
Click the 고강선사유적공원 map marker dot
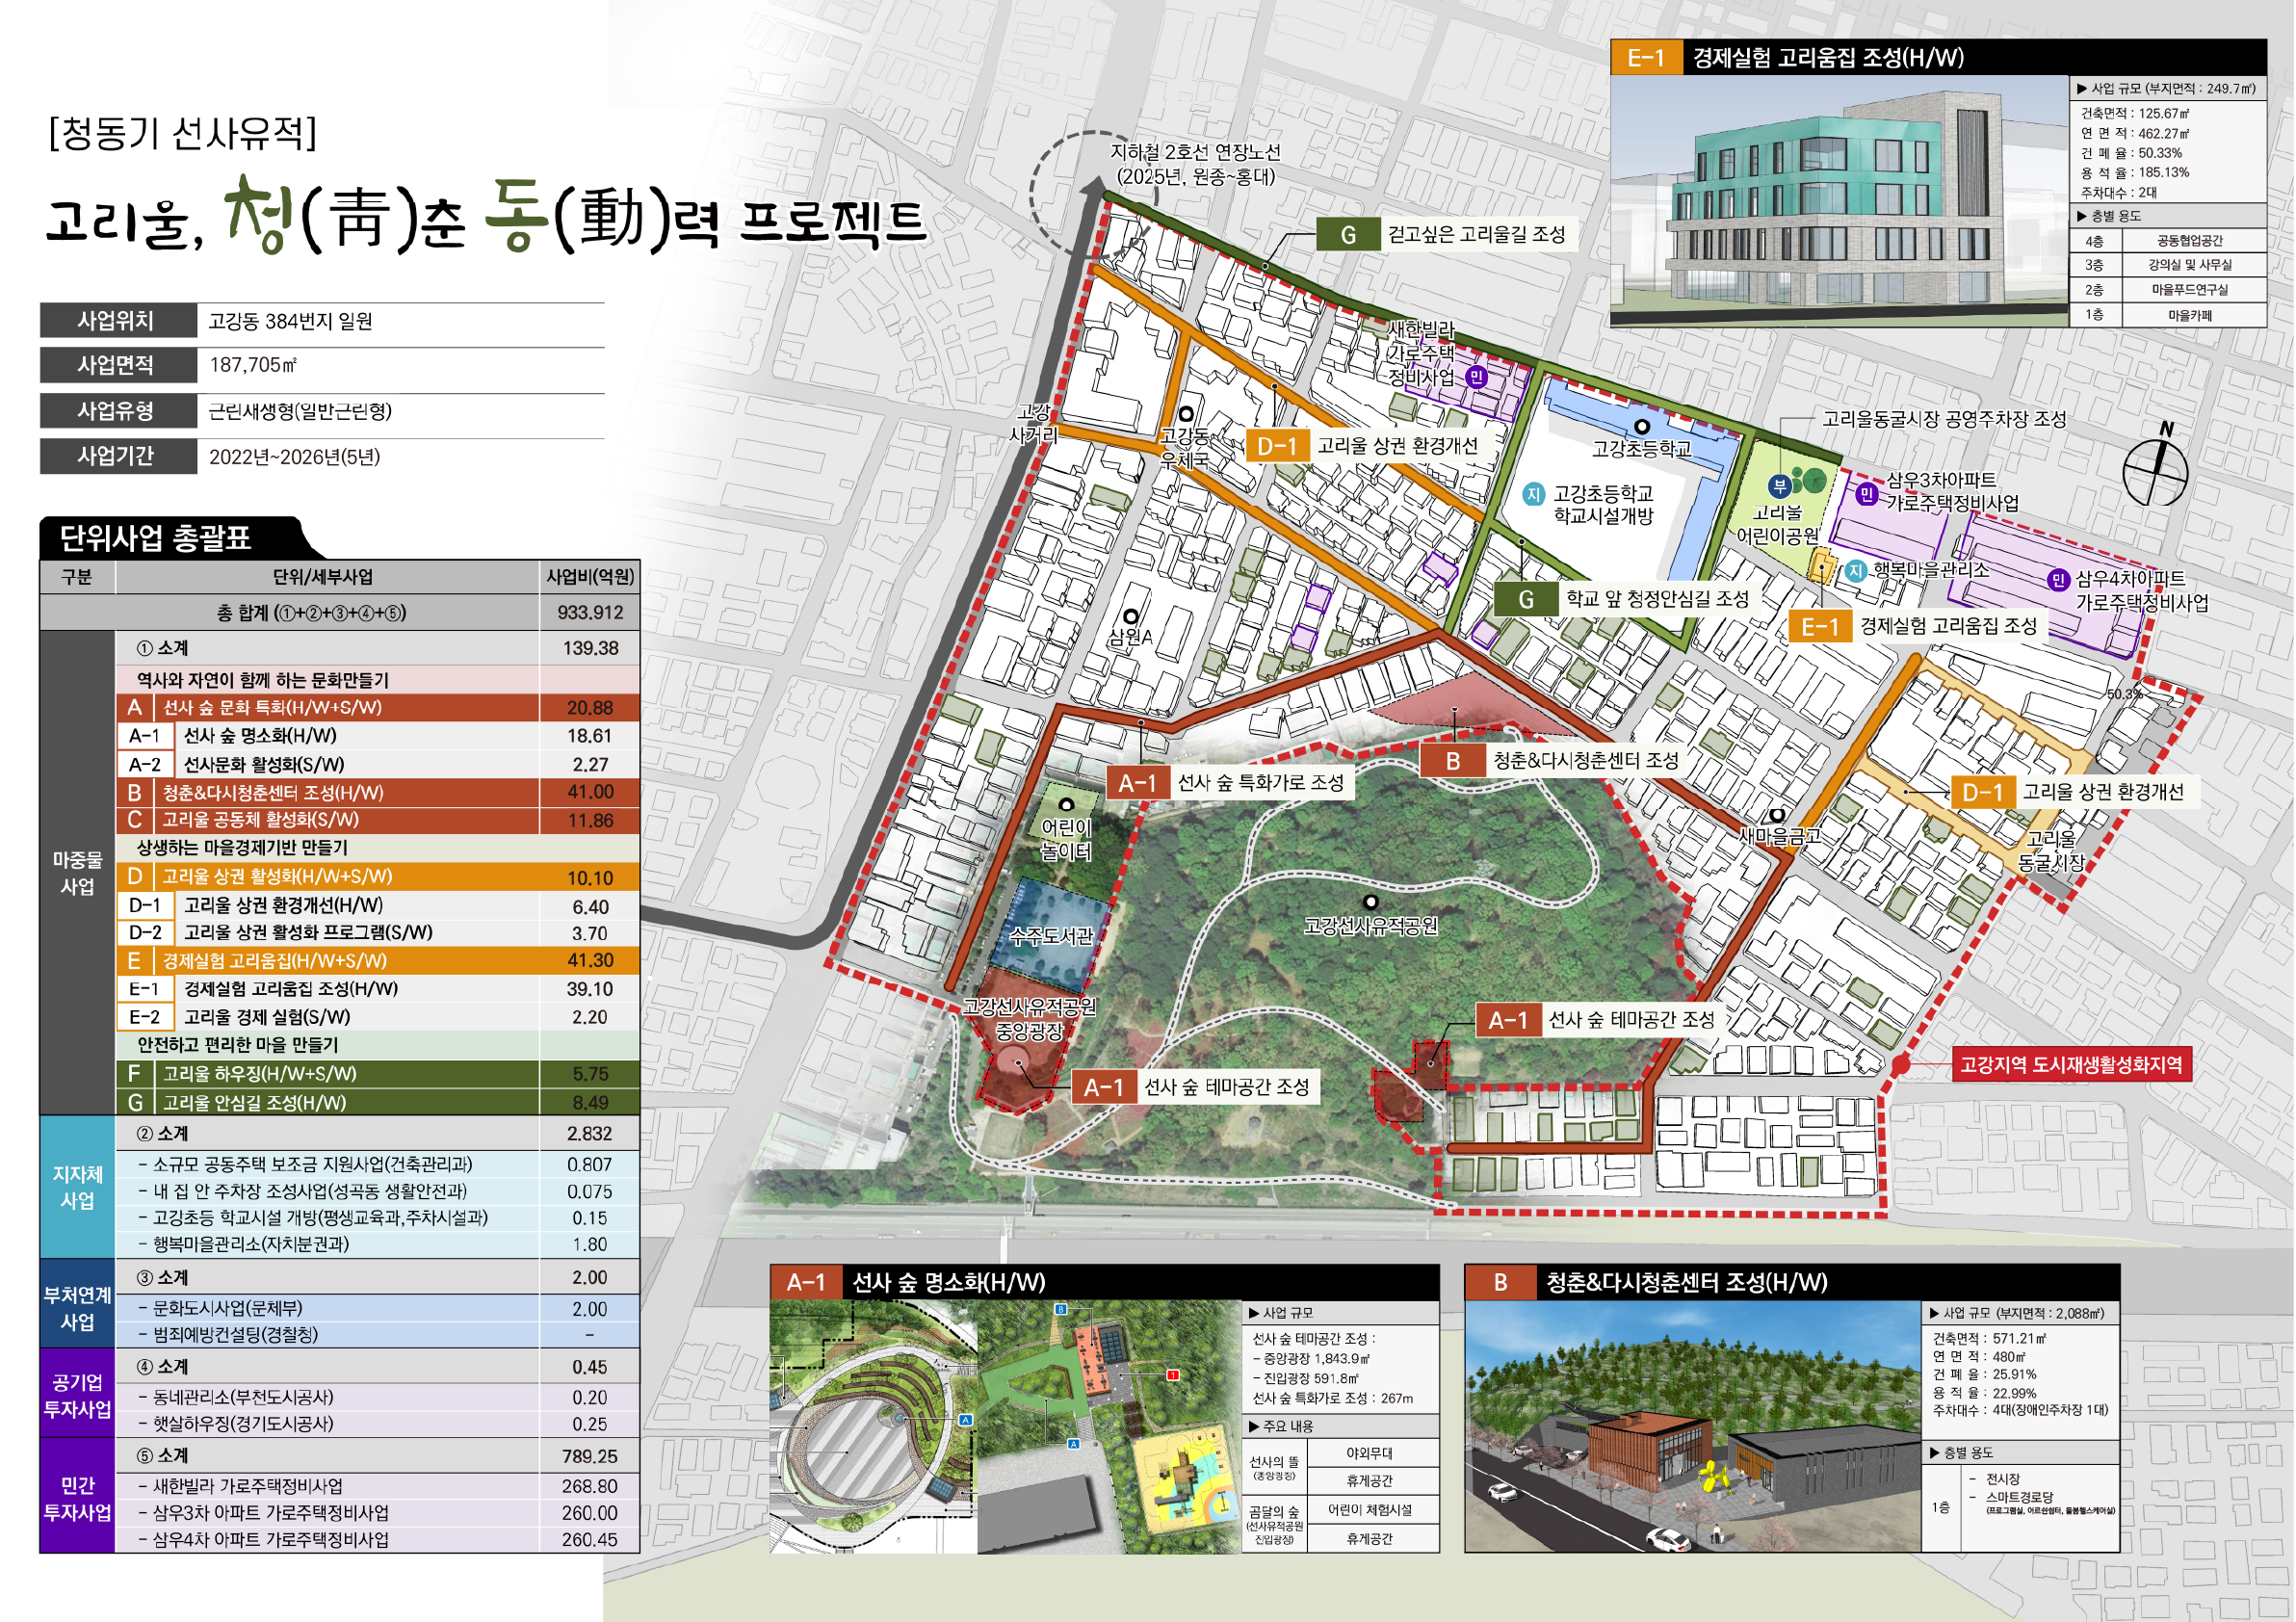(1371, 903)
